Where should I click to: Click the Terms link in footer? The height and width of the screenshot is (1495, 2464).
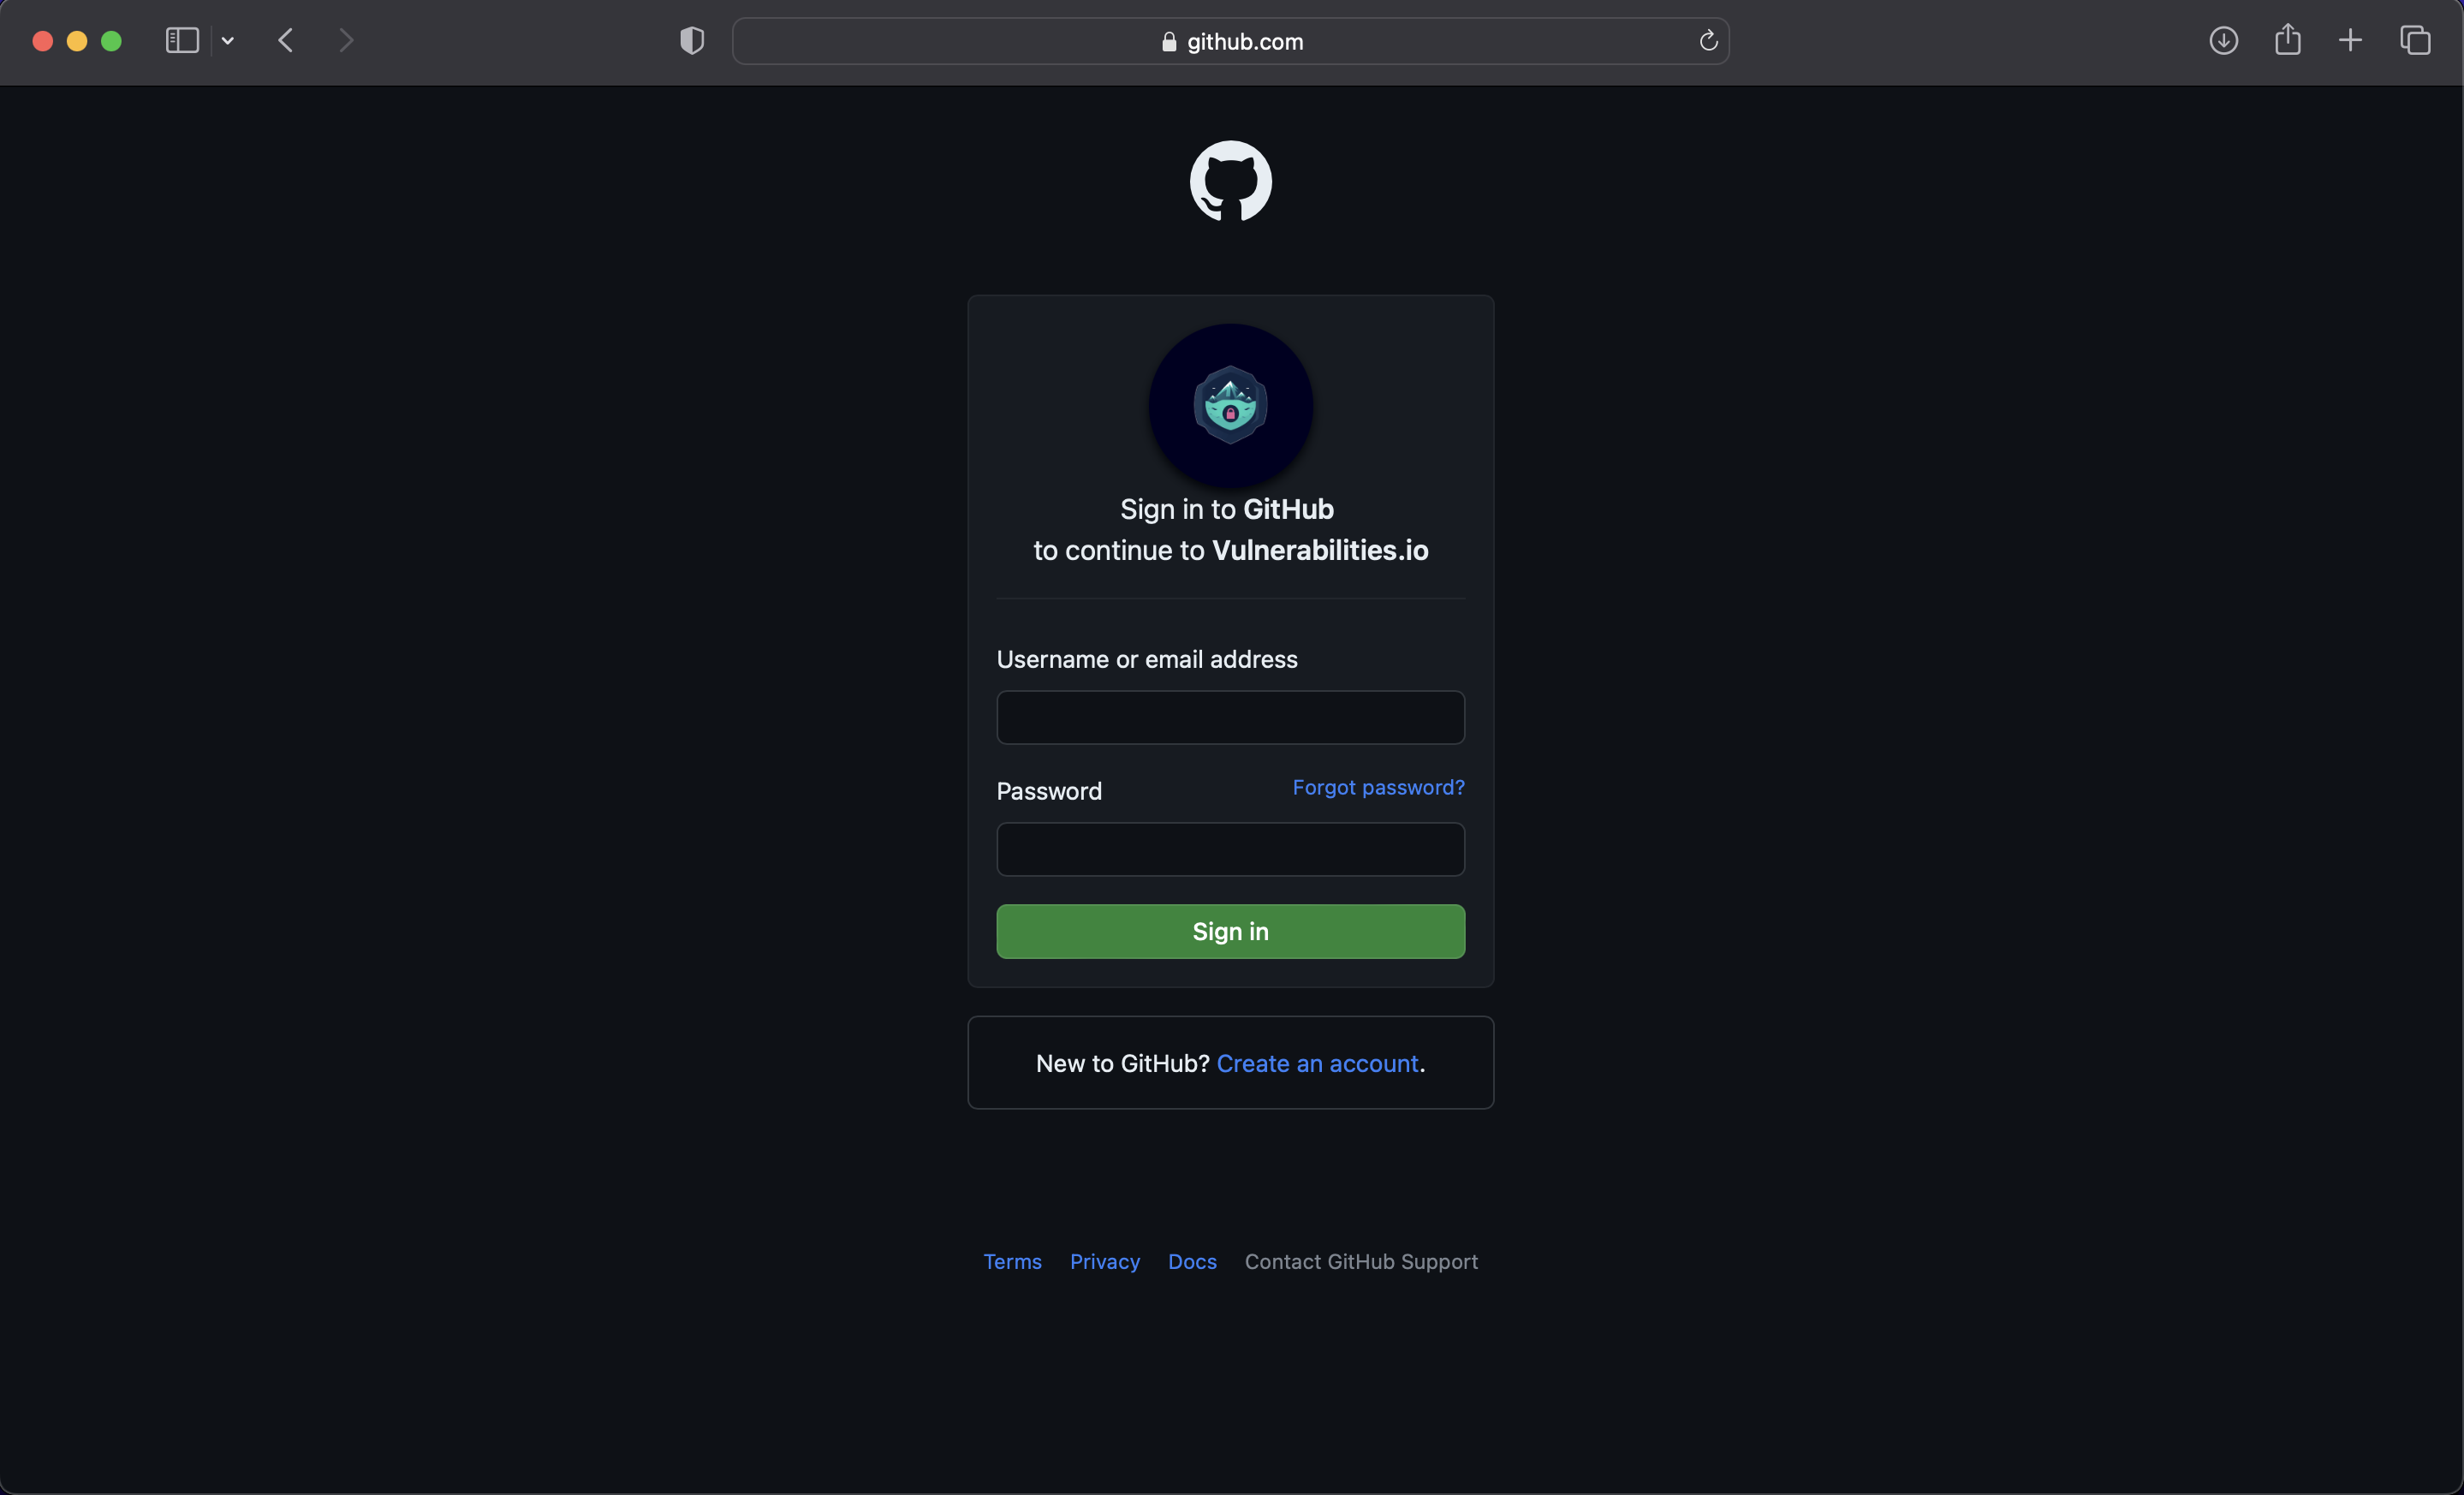pos(1012,1260)
